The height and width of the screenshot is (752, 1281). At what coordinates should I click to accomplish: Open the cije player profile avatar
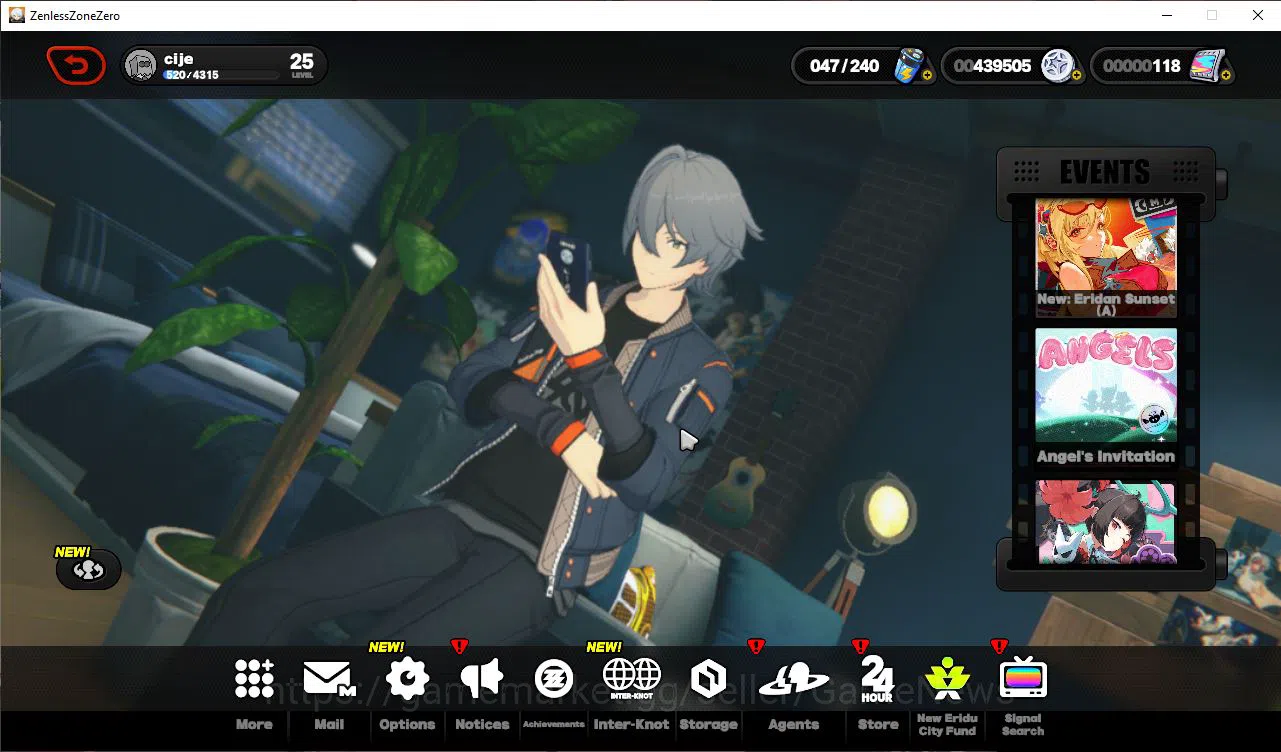[141, 66]
